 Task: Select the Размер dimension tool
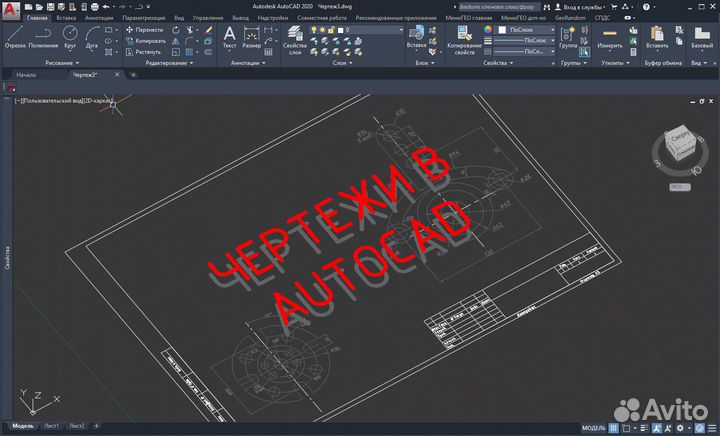(251, 37)
